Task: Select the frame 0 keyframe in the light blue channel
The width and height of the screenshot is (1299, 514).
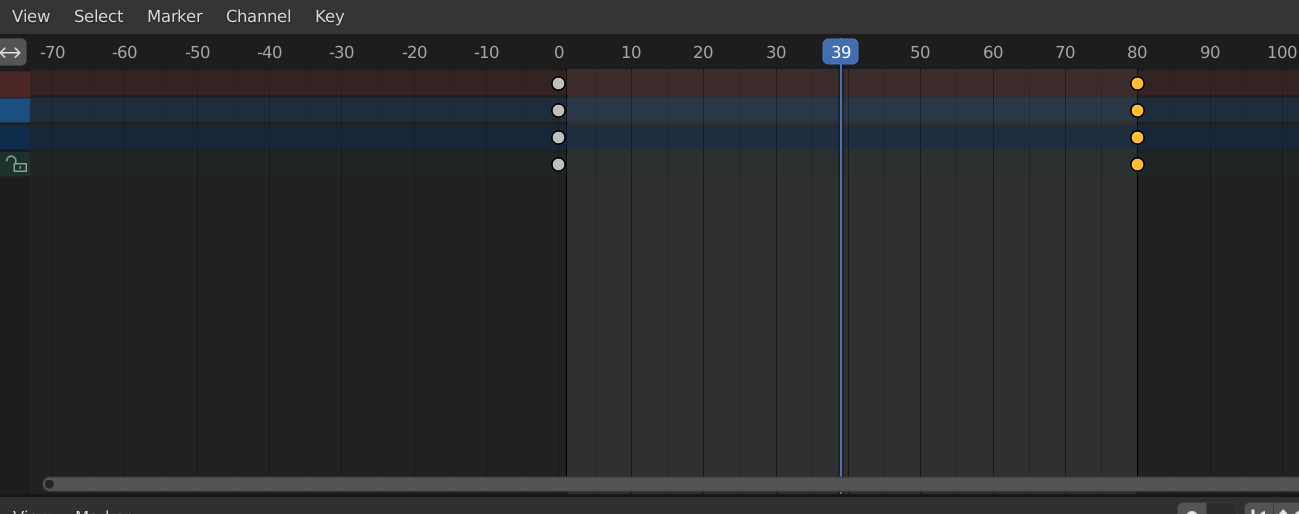Action: pos(558,111)
